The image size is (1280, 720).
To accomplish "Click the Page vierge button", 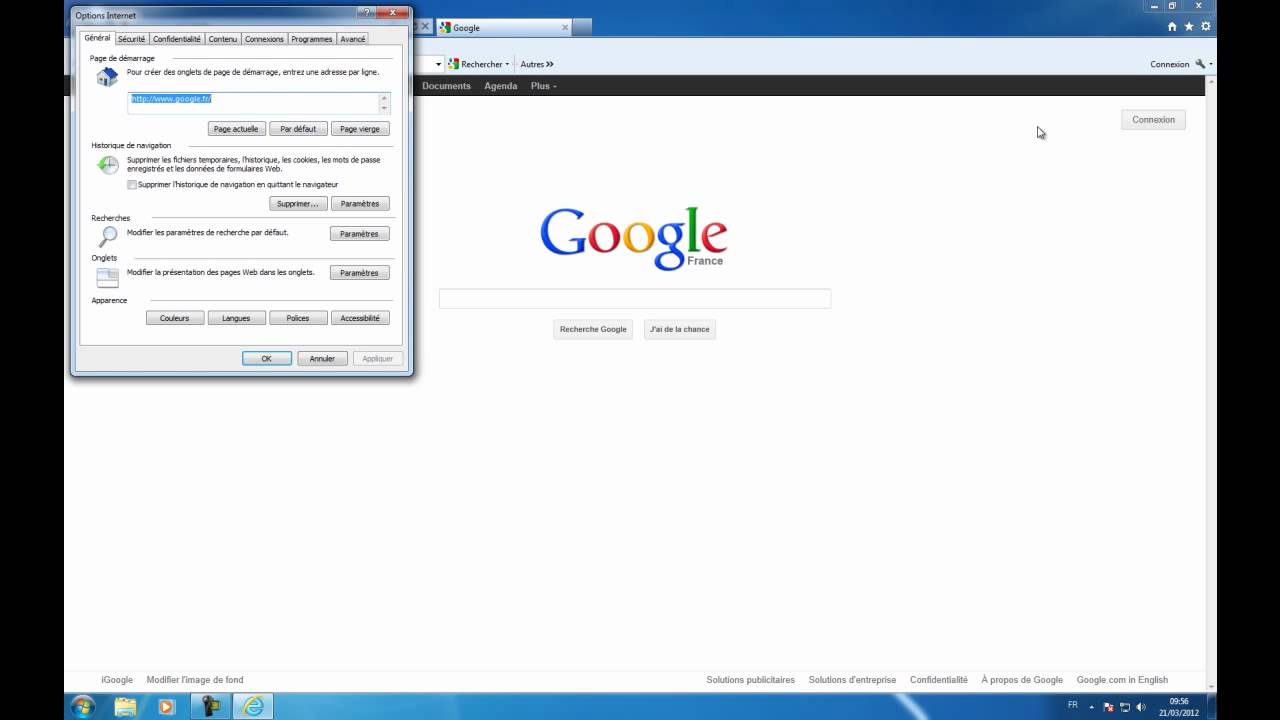I will pos(360,129).
